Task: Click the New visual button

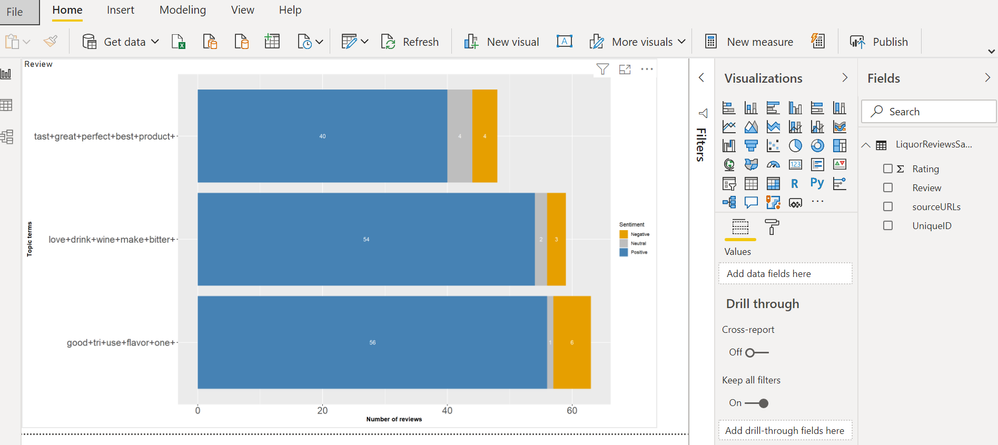Action: pyautogui.click(x=501, y=42)
